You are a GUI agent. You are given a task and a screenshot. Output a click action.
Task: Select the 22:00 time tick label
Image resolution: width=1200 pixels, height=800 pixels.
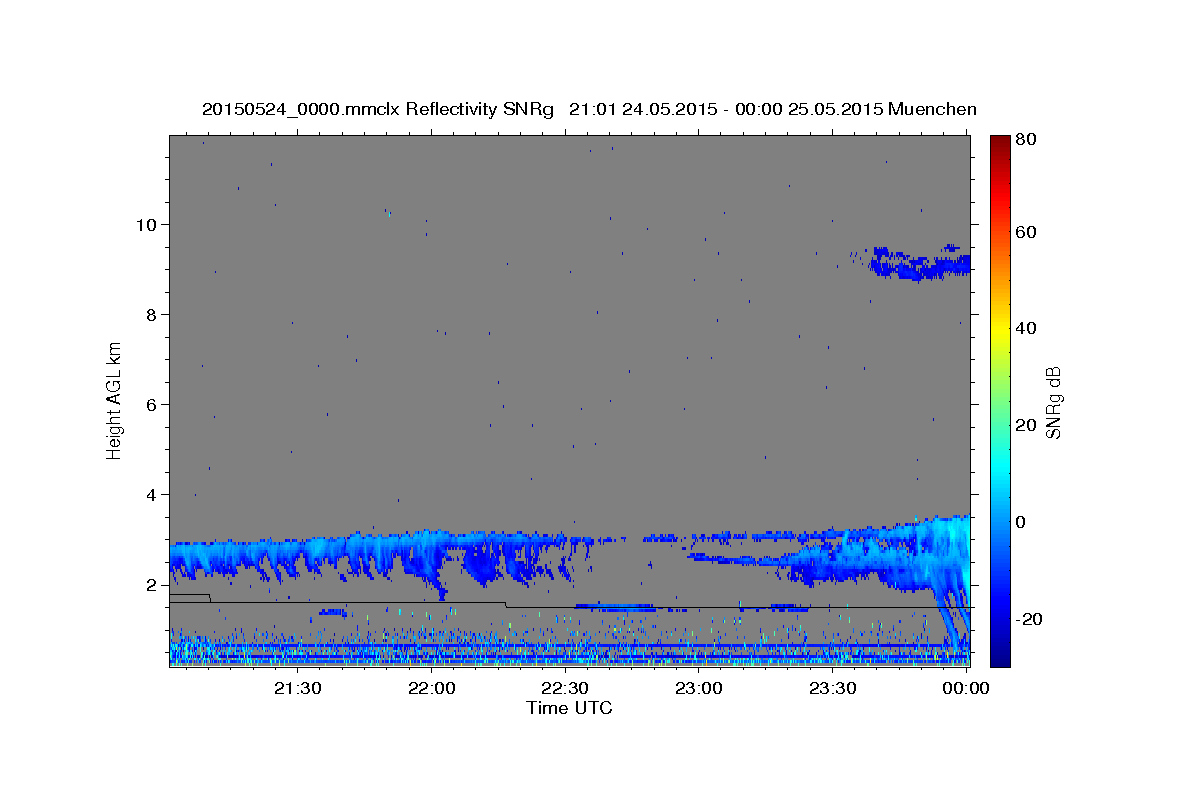[x=432, y=688]
